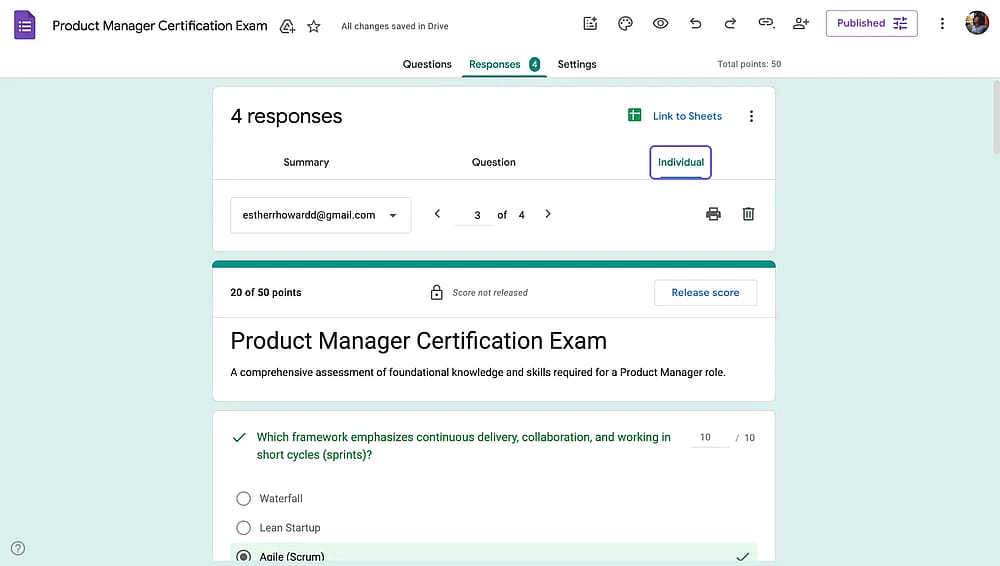
Task: Click the score not released lock icon
Action: click(436, 292)
